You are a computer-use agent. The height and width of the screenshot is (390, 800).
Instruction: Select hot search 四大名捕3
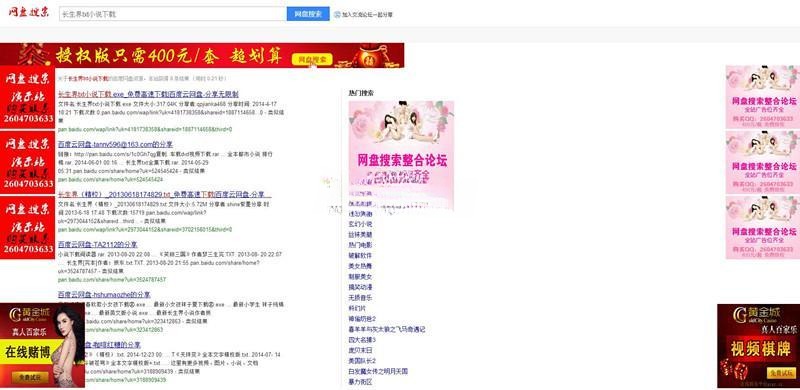362,339
